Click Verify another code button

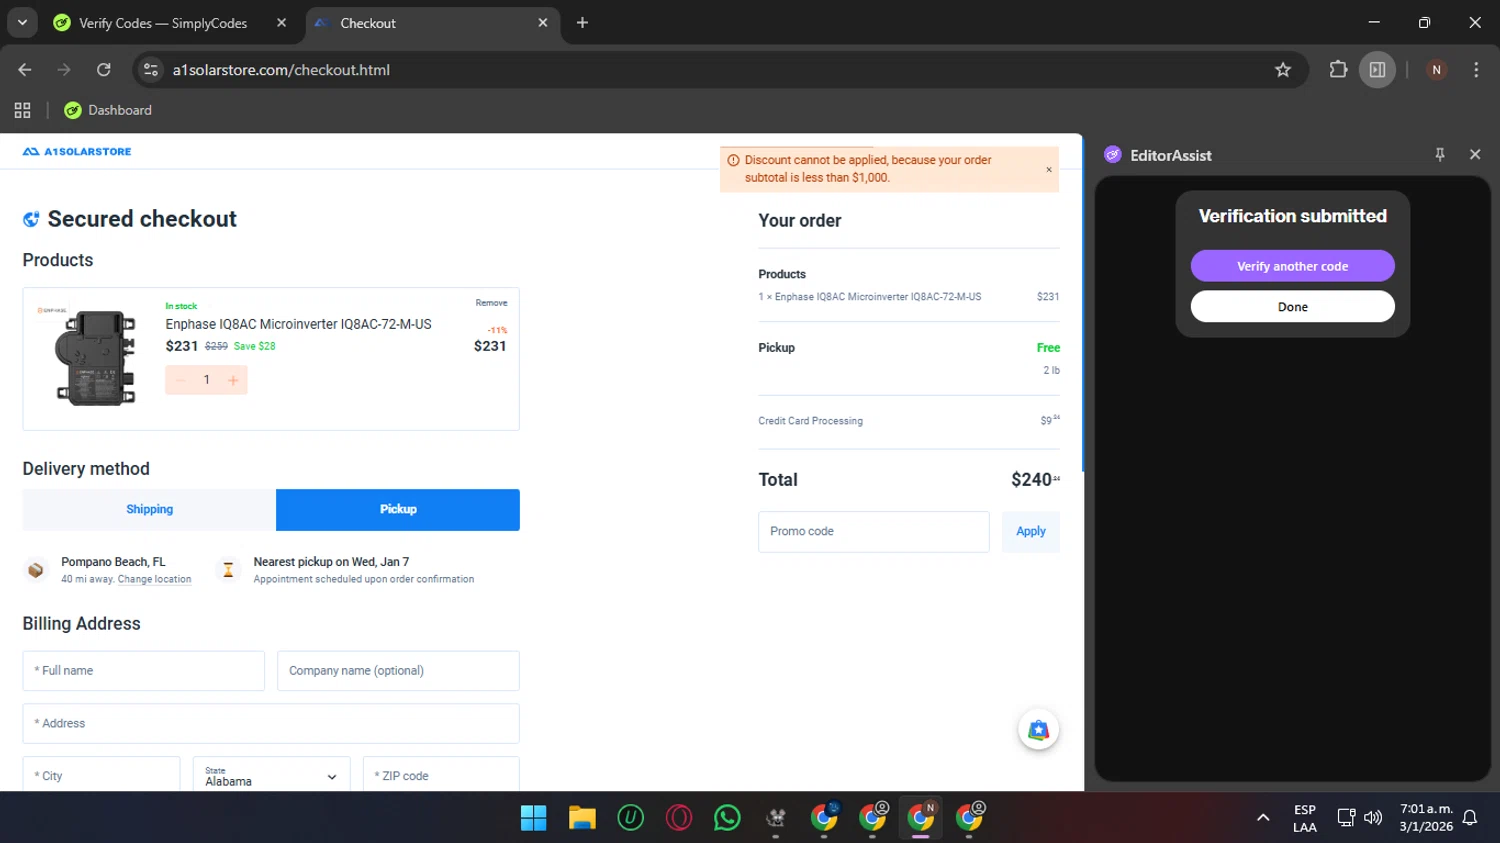[1292, 266]
